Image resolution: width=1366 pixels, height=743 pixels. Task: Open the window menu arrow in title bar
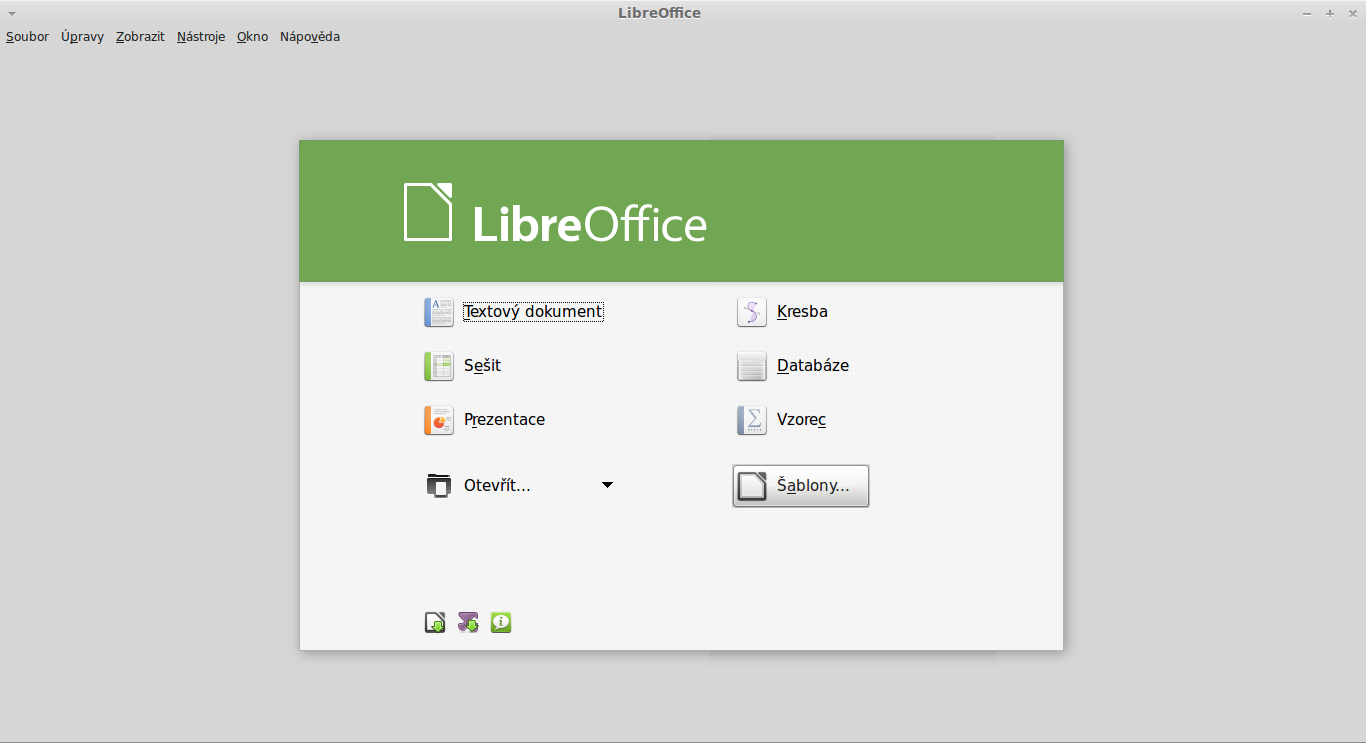(11, 13)
